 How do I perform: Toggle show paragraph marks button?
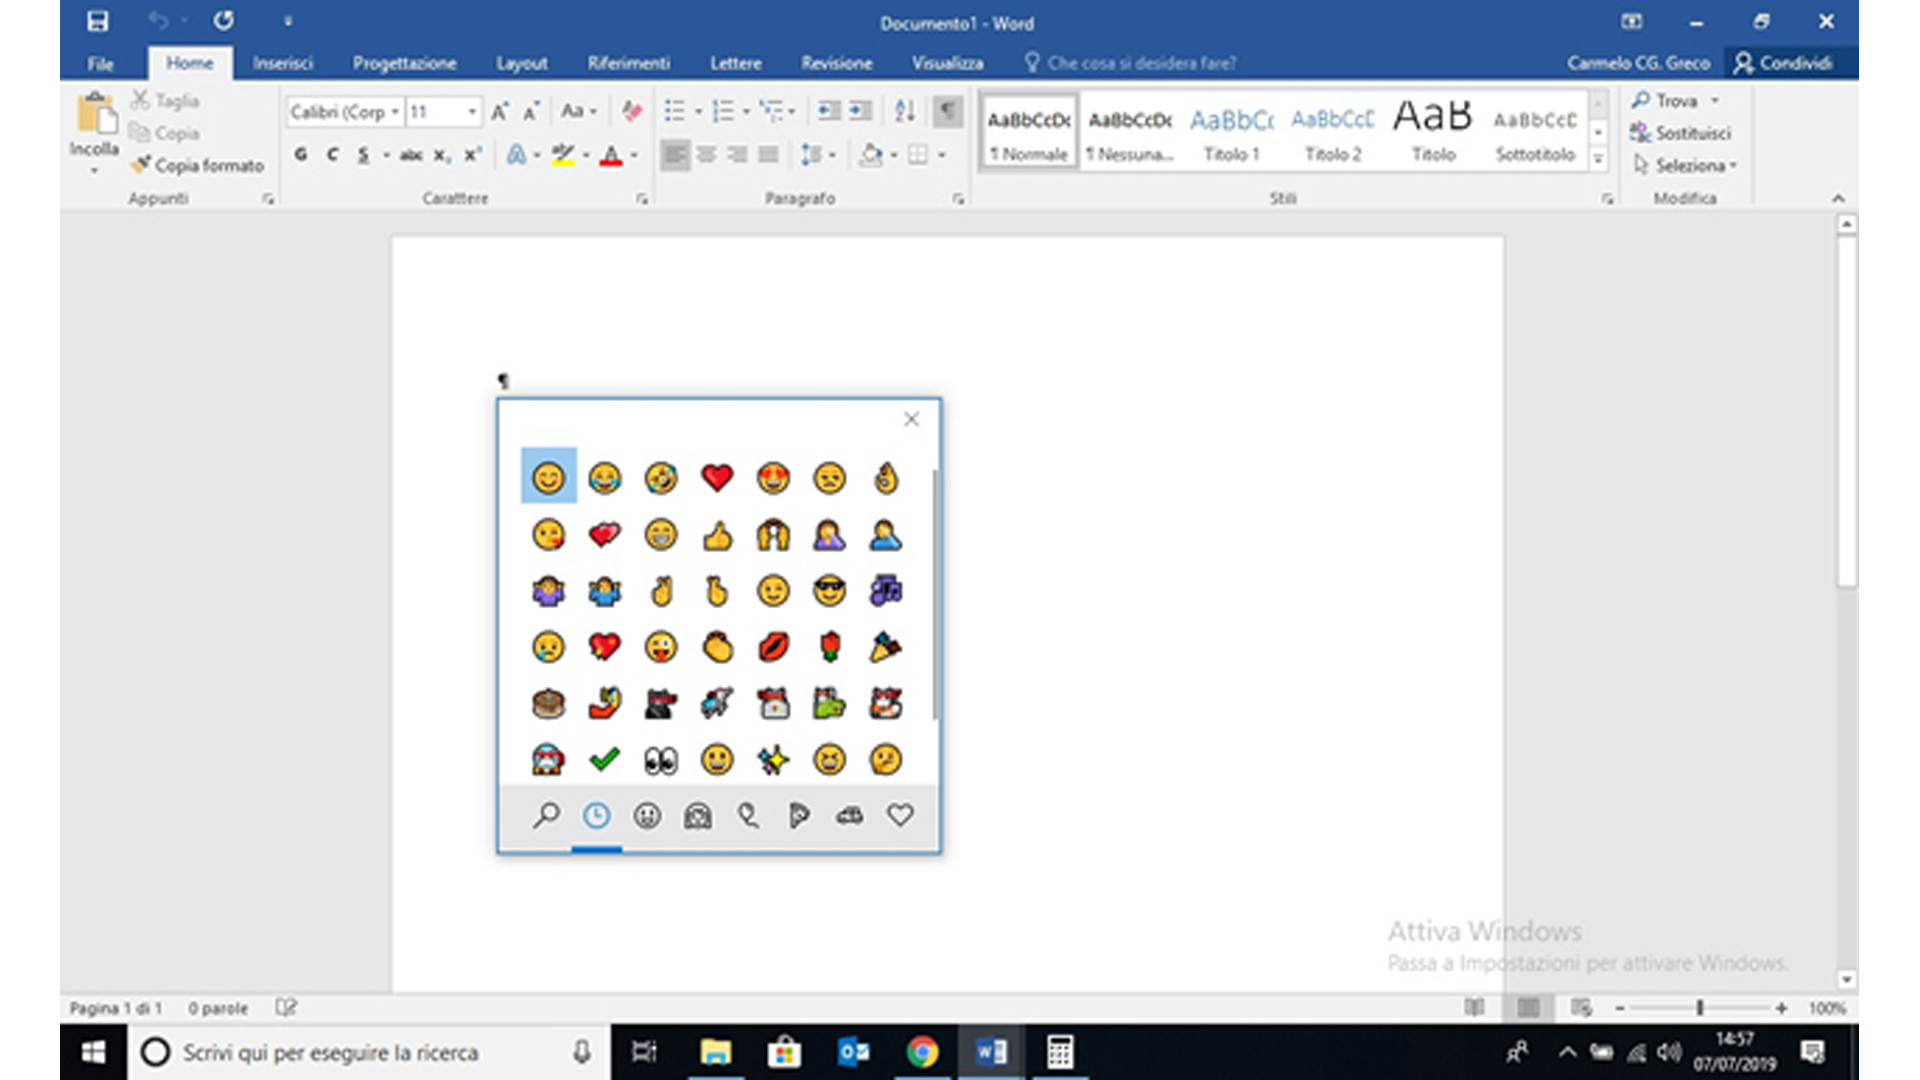pyautogui.click(x=947, y=111)
